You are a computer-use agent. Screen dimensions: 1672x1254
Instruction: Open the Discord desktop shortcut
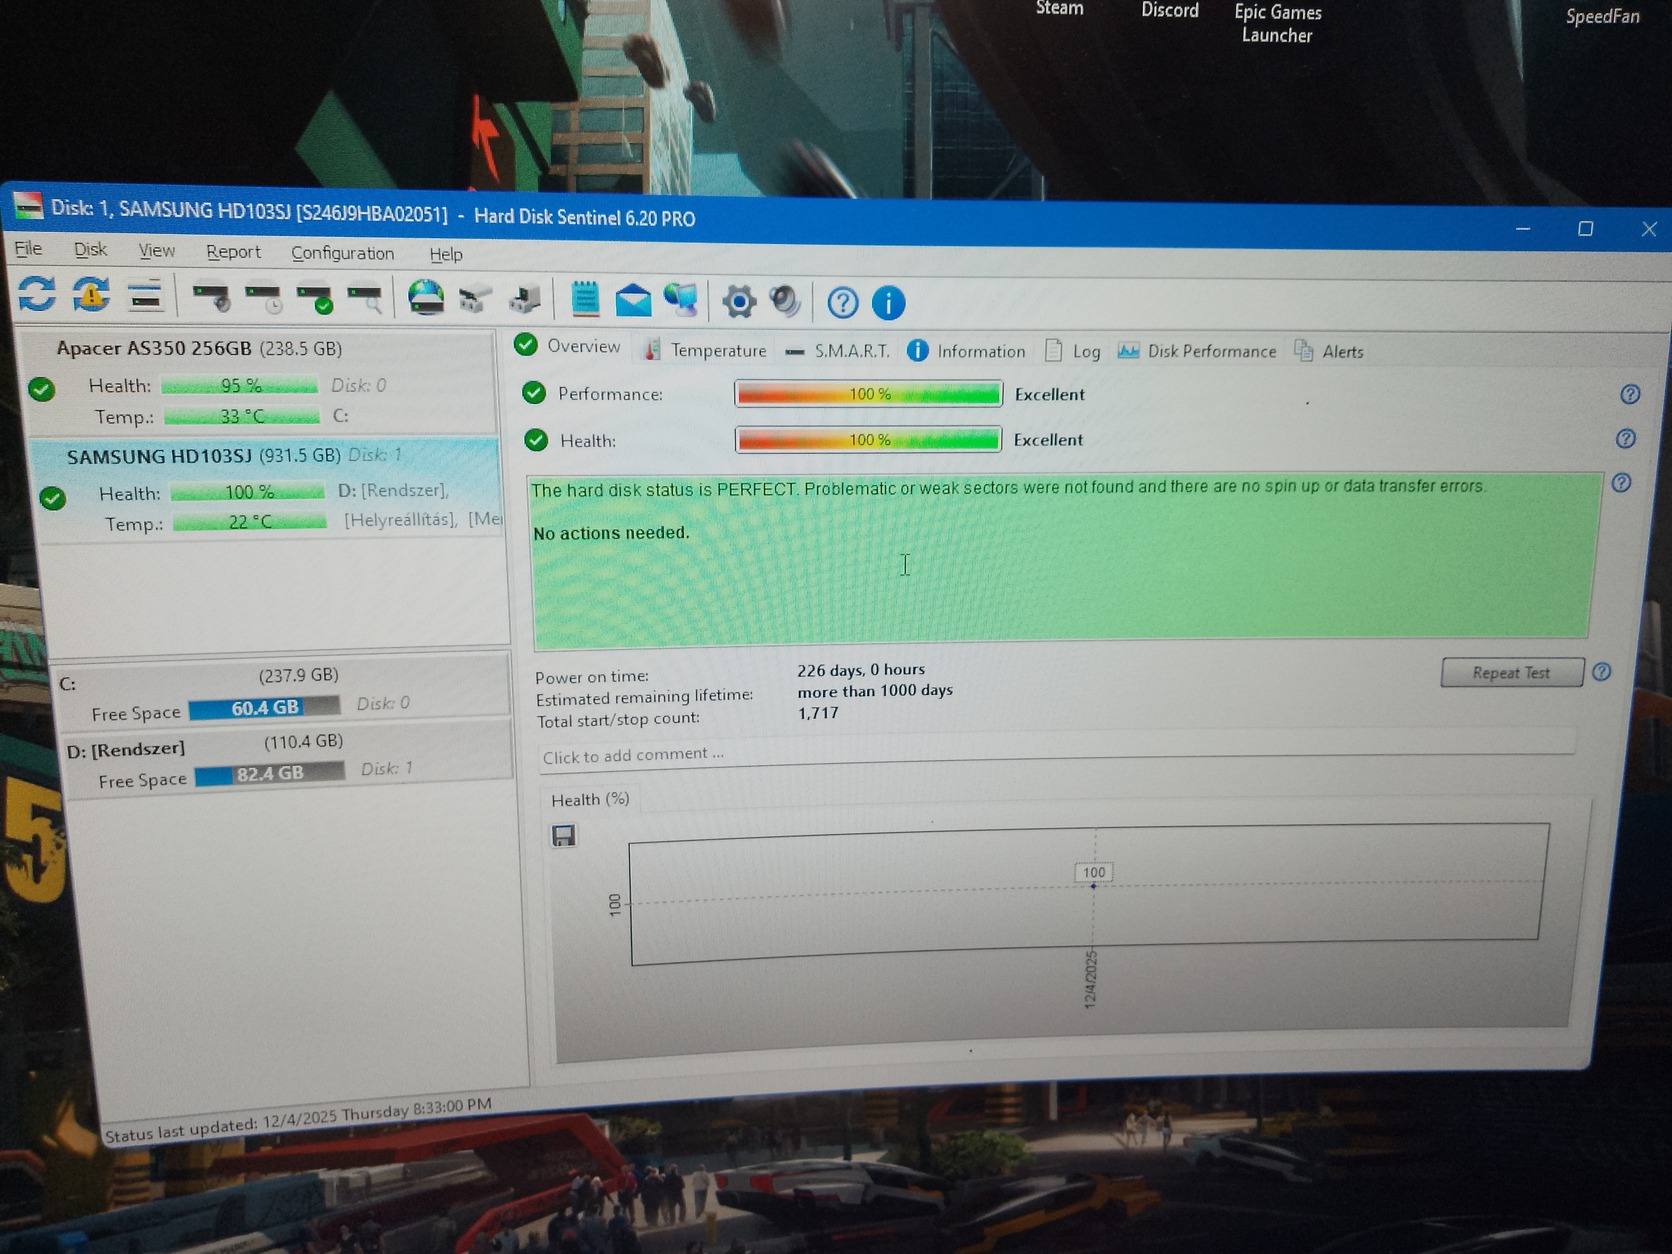(1170, 10)
